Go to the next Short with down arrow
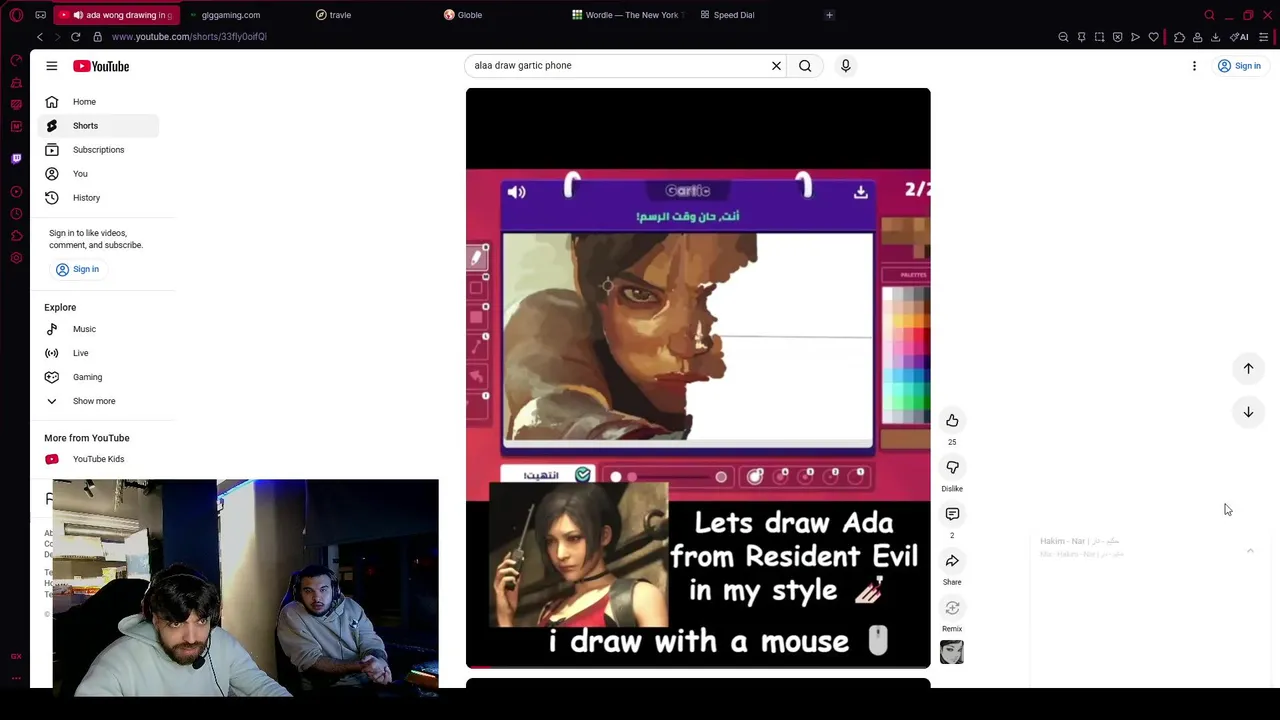This screenshot has width=1280, height=720. tap(1248, 412)
